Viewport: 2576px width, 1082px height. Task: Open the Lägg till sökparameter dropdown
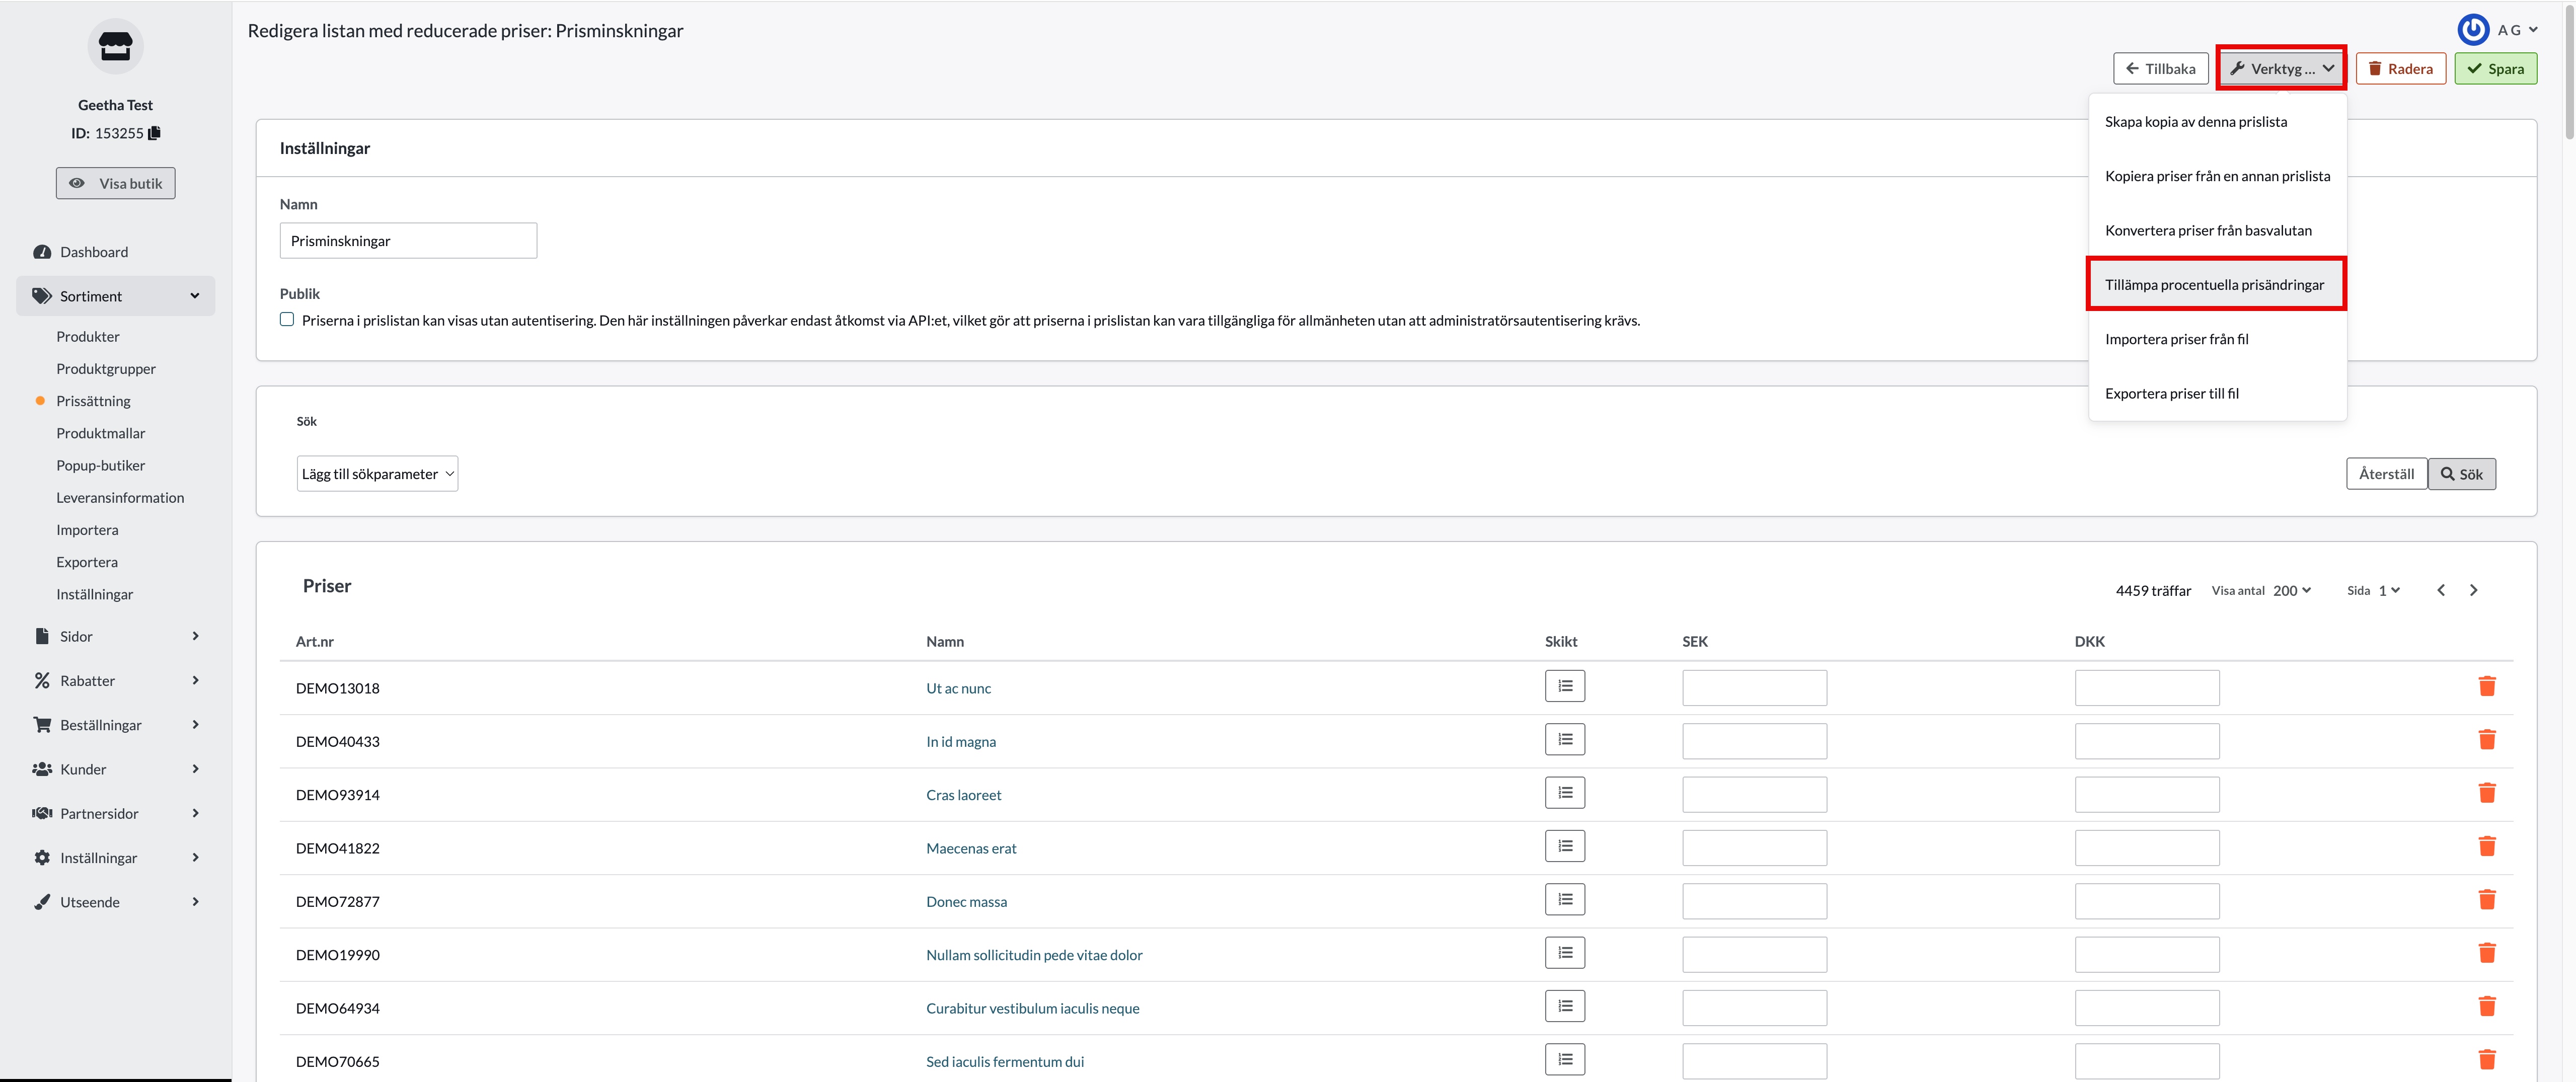click(377, 474)
